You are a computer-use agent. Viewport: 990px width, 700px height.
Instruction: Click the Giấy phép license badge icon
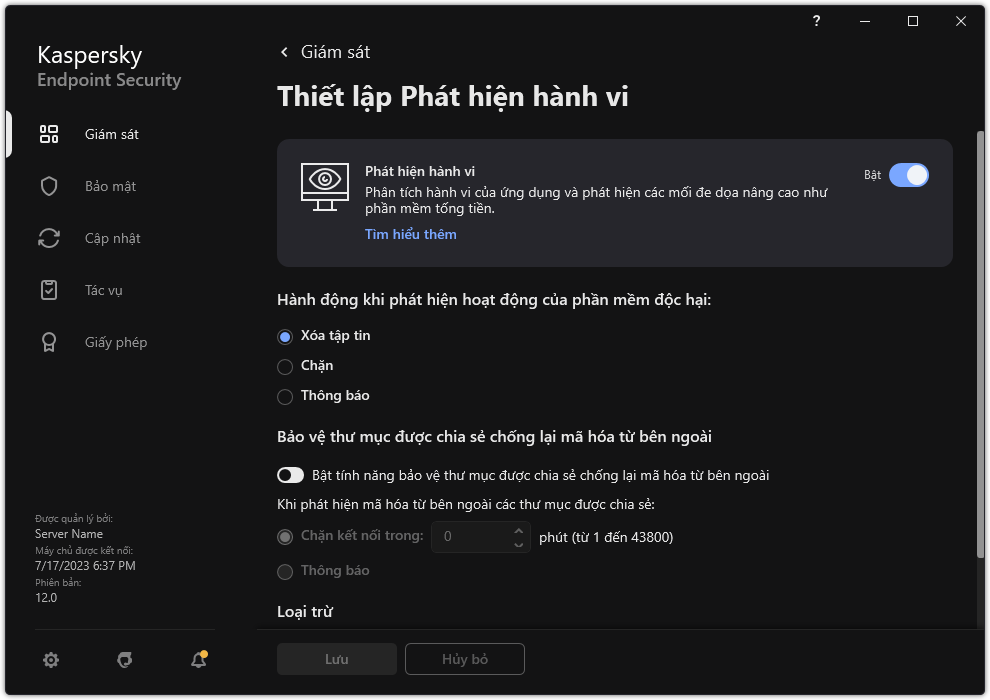click(x=49, y=342)
